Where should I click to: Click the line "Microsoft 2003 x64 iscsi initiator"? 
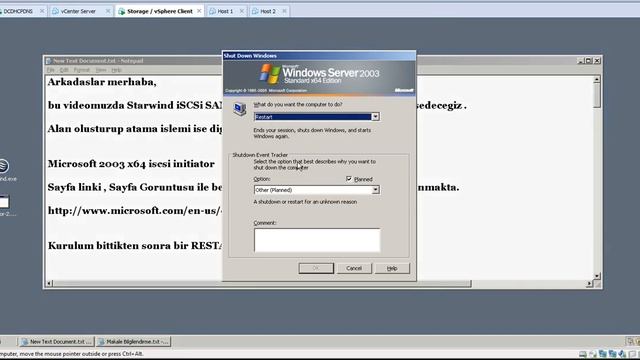click(x=131, y=164)
